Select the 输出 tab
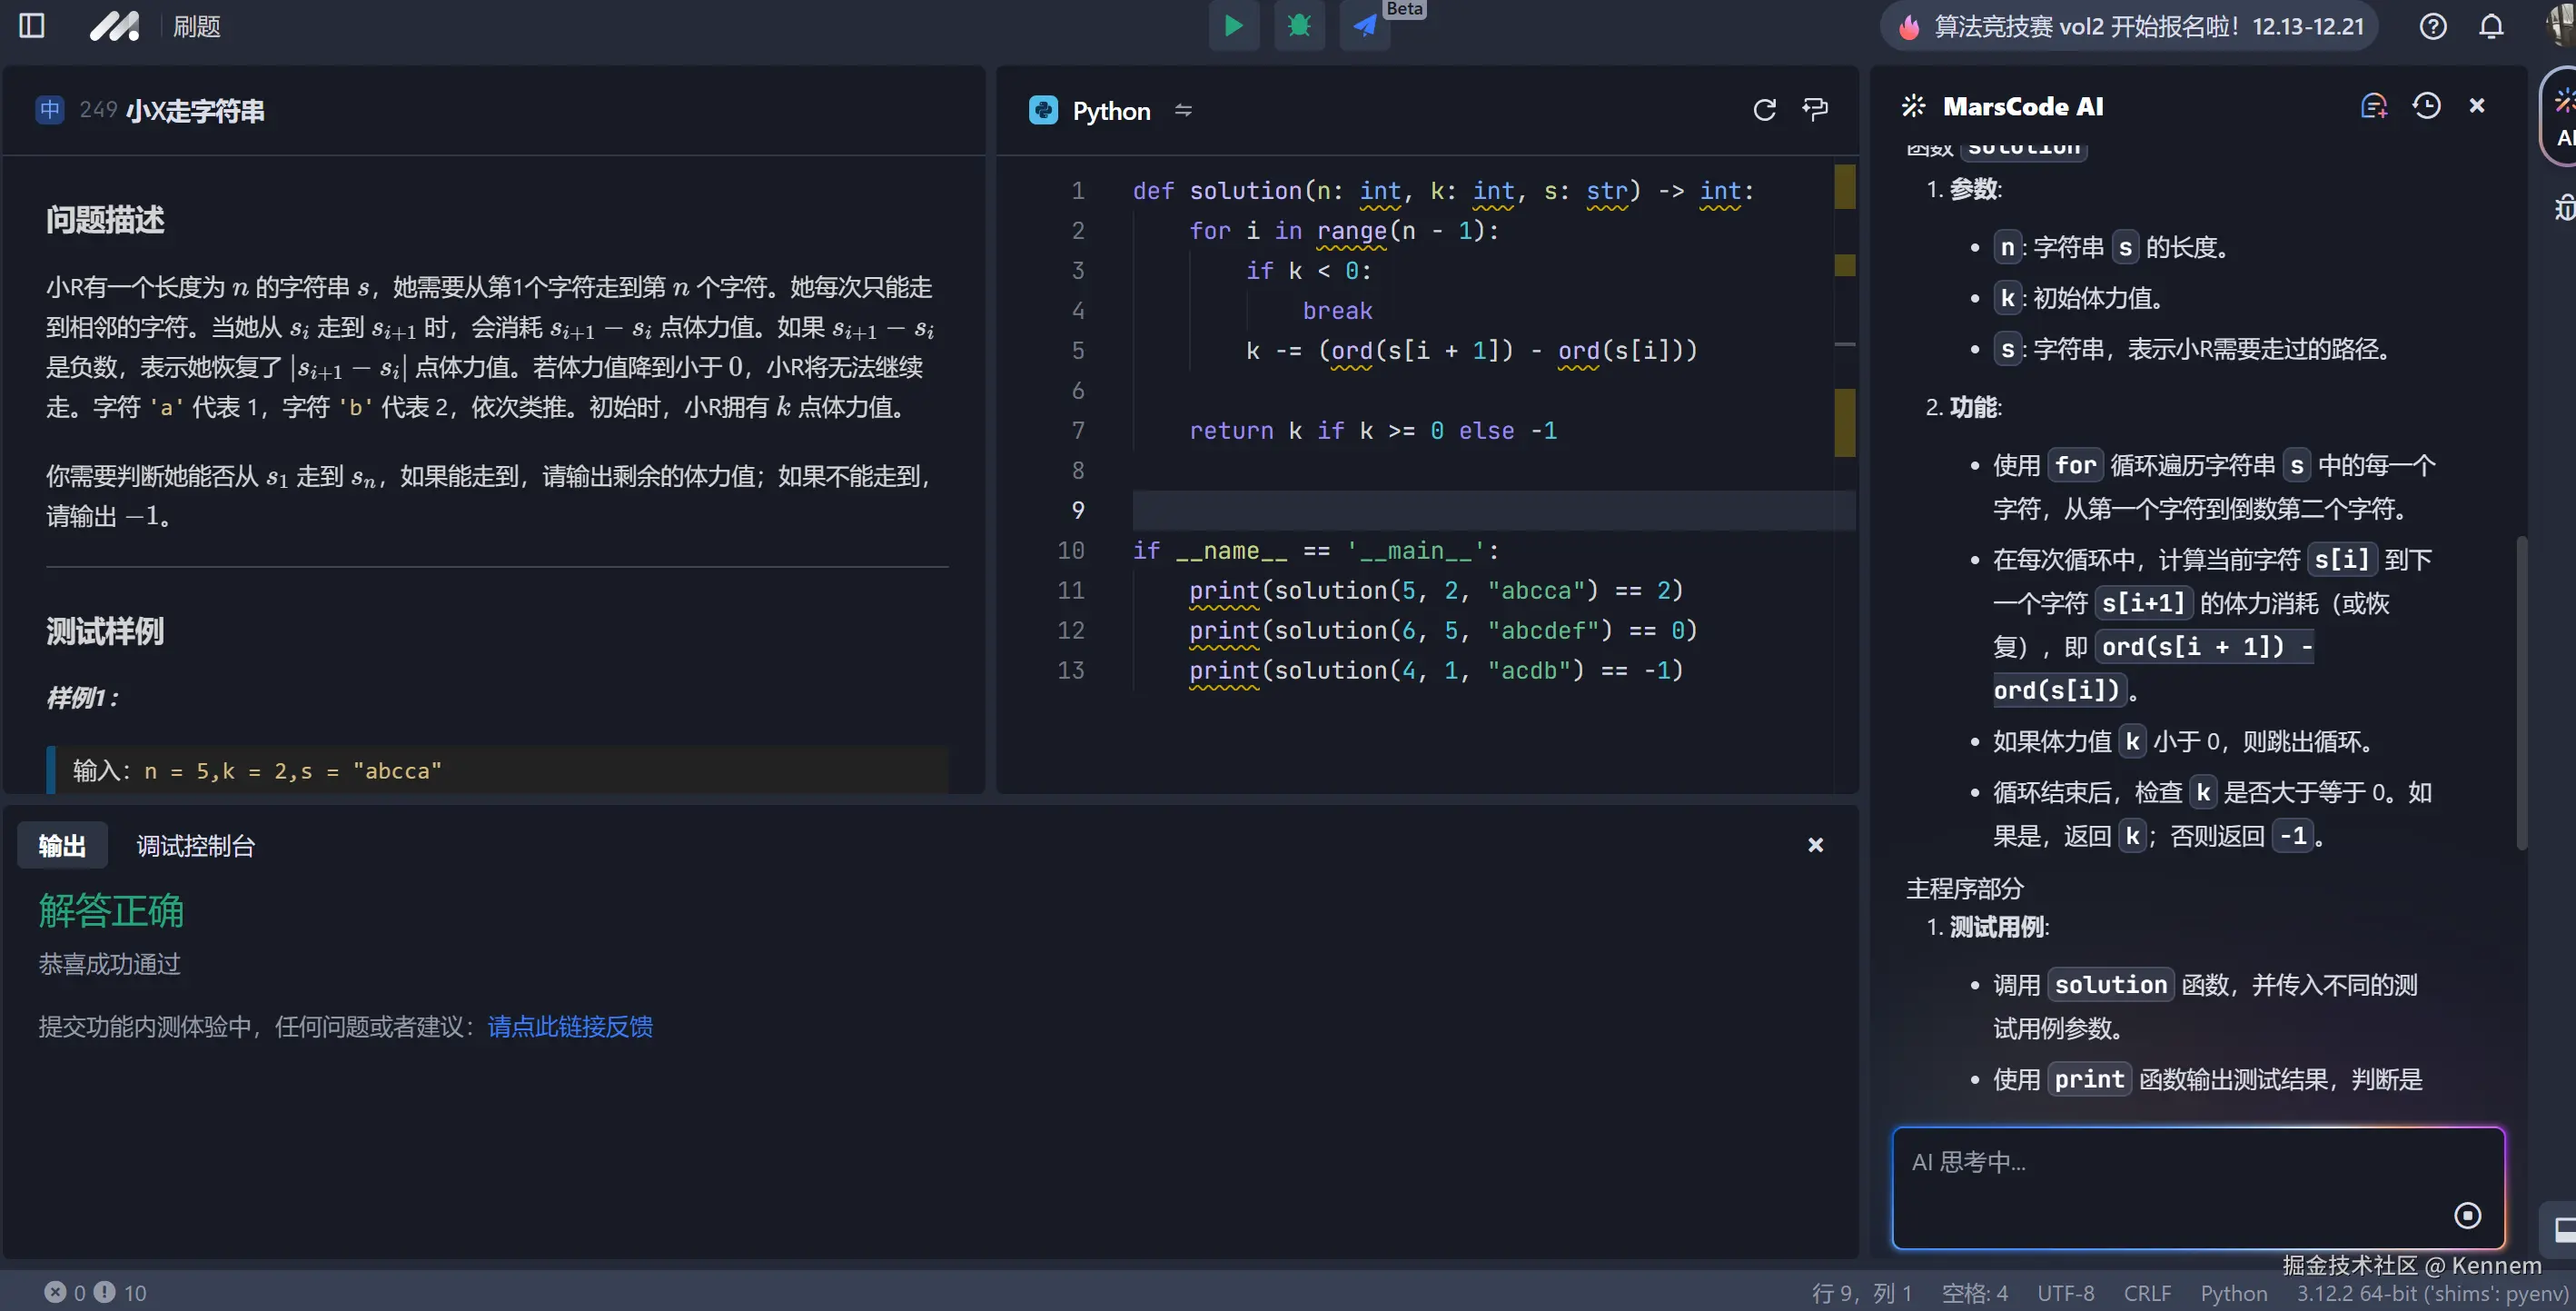 pyautogui.click(x=62, y=846)
